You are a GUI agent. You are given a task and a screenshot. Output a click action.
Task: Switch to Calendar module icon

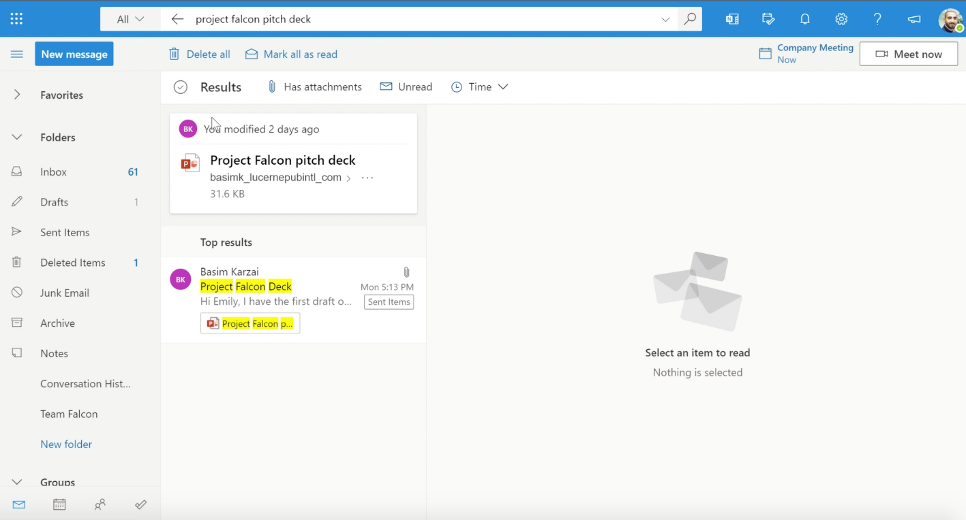pos(59,505)
